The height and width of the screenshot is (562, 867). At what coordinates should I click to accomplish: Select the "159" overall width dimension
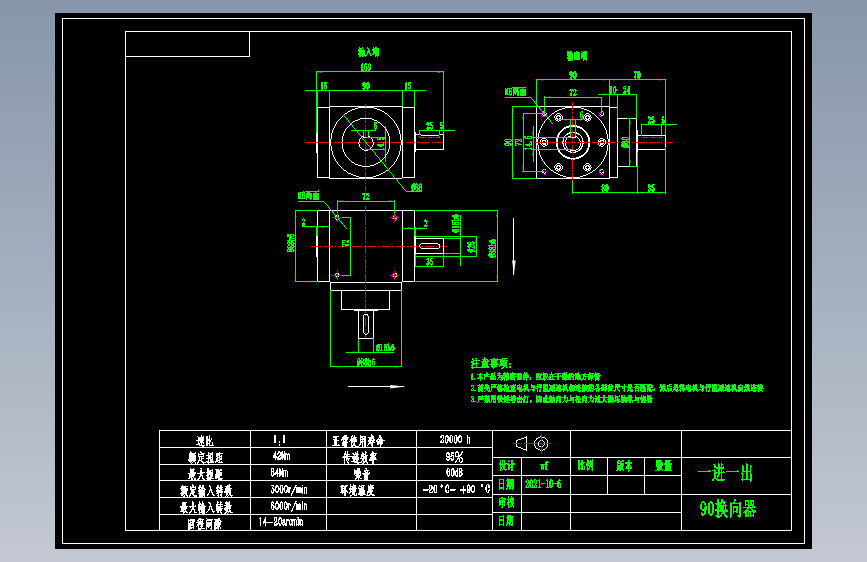point(366,67)
